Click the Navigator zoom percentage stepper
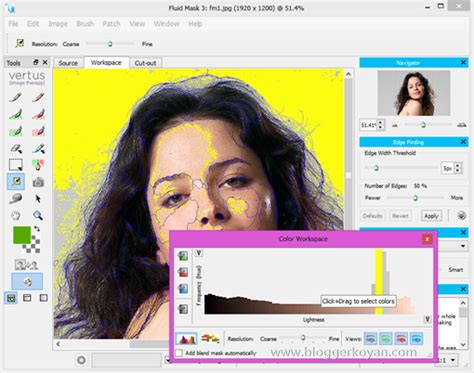The image size is (474, 373). coord(380,125)
